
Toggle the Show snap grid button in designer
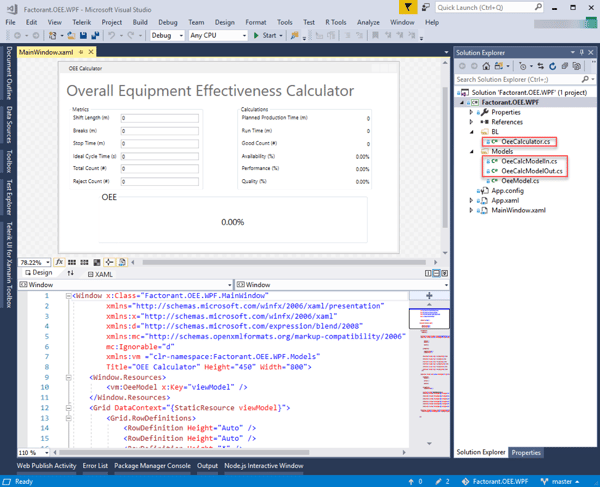(x=72, y=262)
